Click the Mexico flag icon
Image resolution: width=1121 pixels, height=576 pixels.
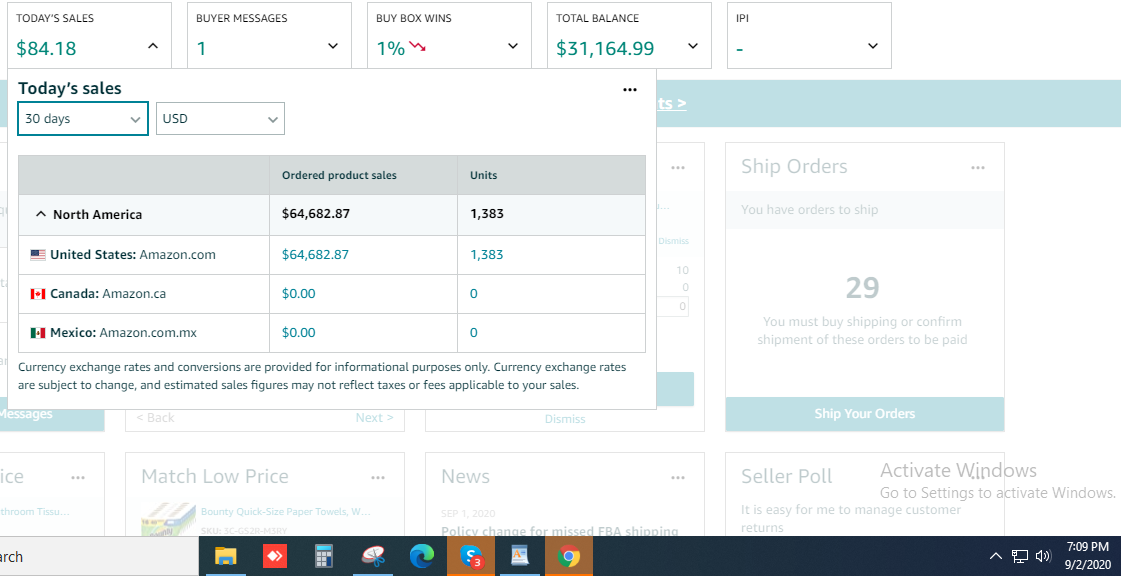38,332
